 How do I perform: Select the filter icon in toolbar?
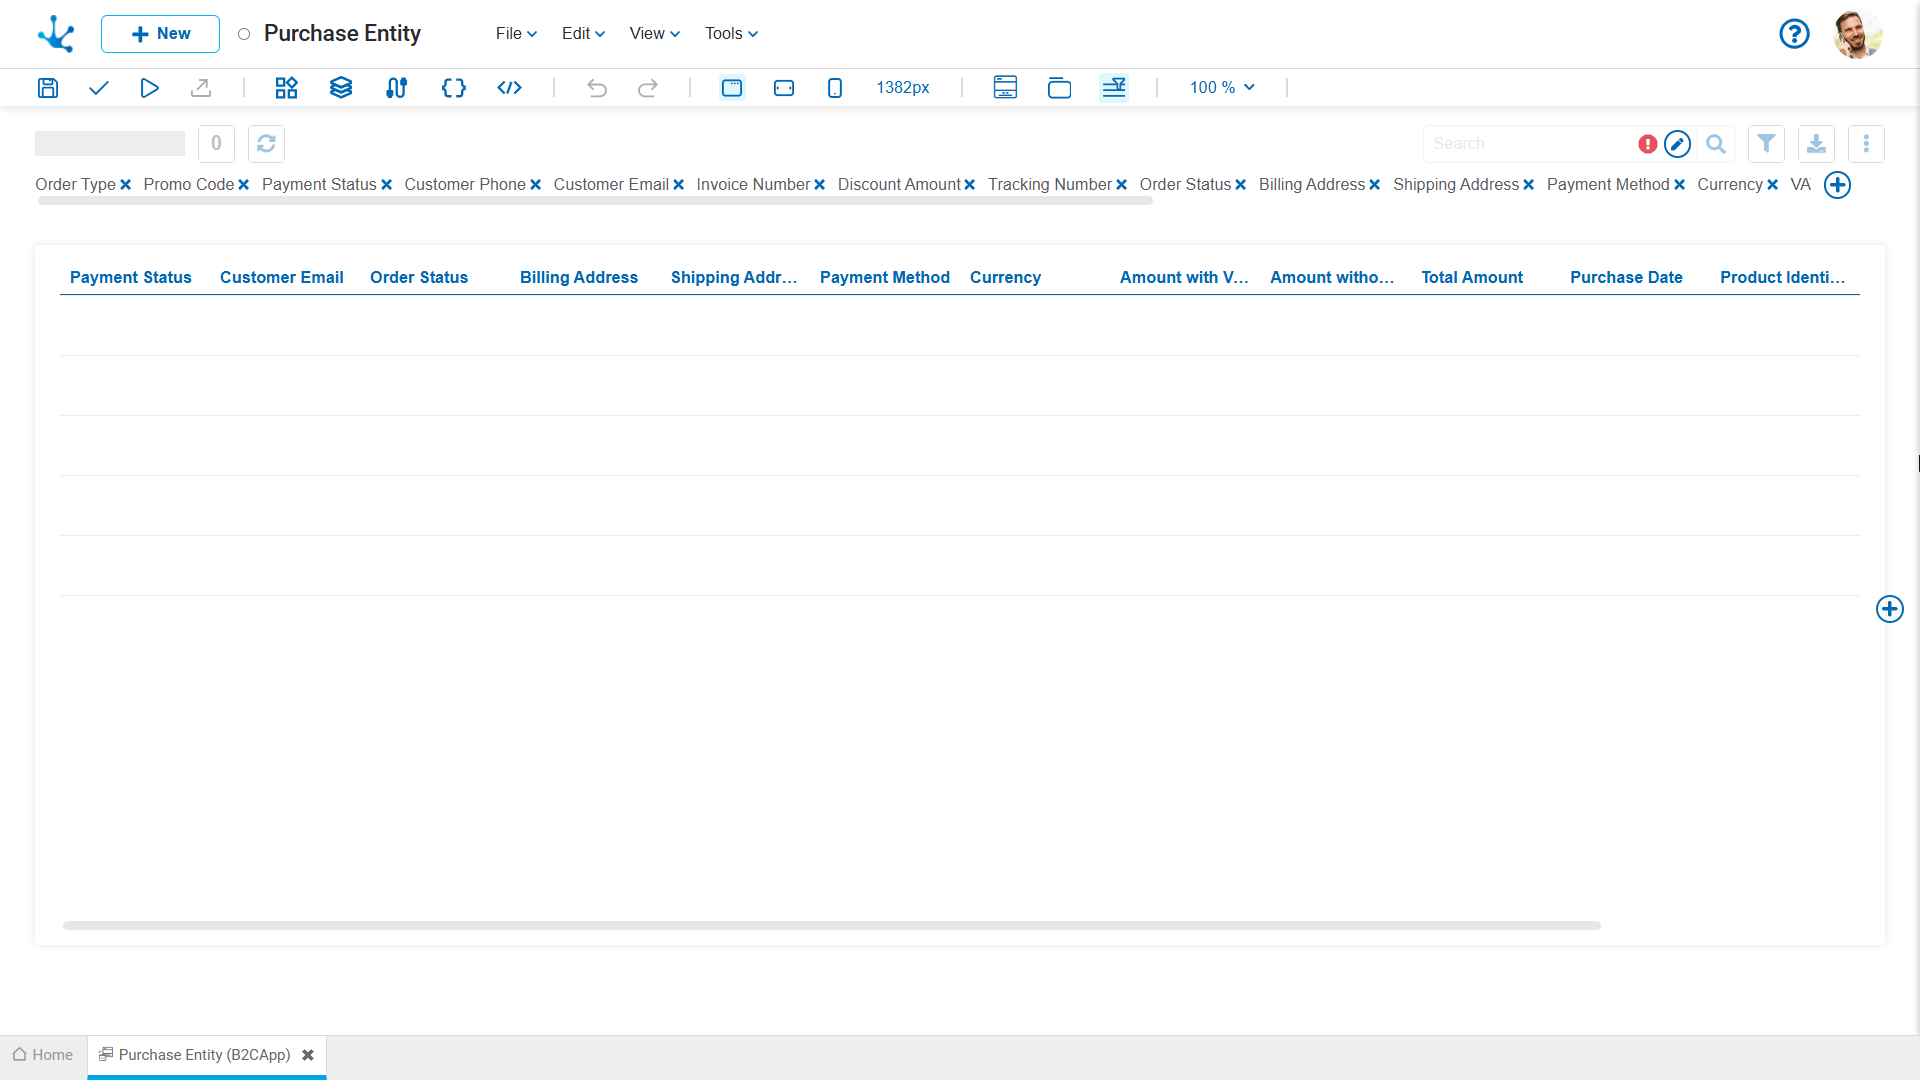pyautogui.click(x=1767, y=142)
